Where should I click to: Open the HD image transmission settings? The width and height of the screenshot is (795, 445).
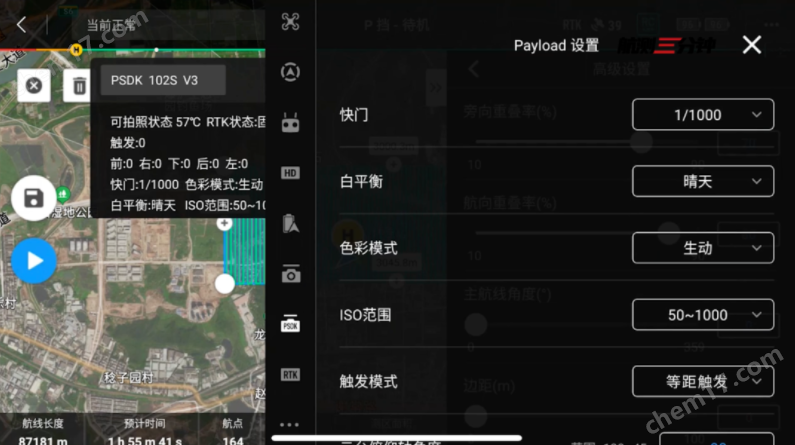pyautogui.click(x=290, y=173)
